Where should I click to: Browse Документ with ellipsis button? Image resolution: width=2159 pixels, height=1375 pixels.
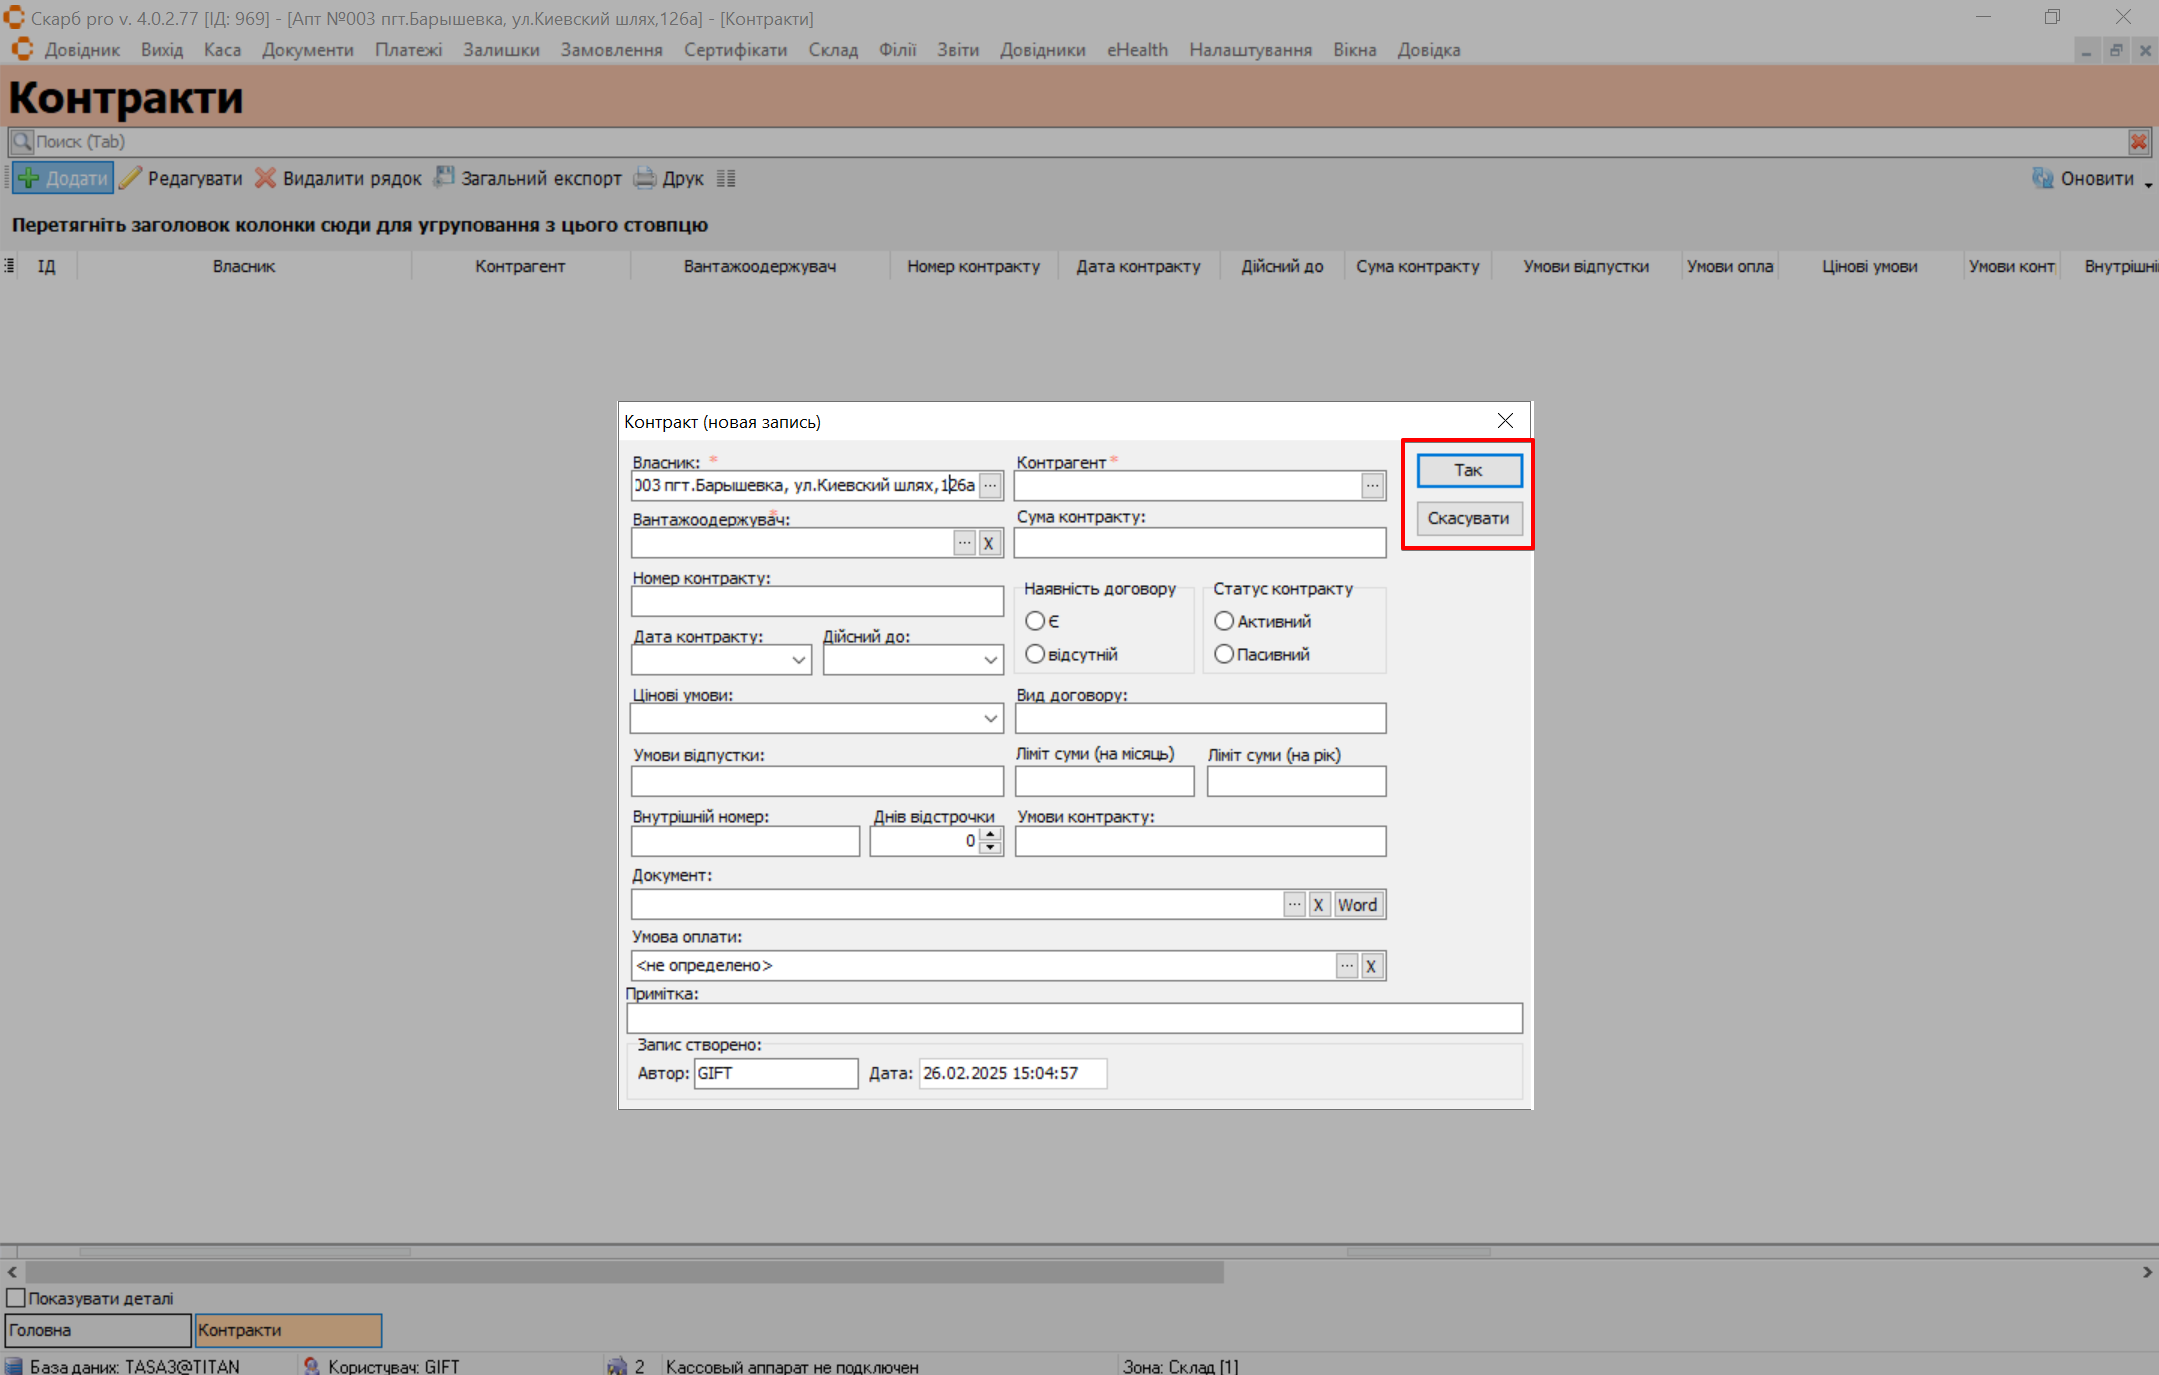point(1294,904)
